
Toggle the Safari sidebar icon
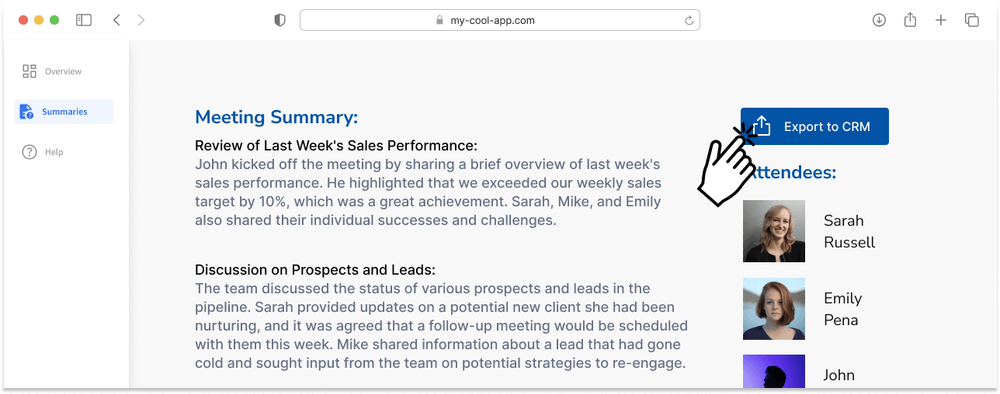(84, 20)
